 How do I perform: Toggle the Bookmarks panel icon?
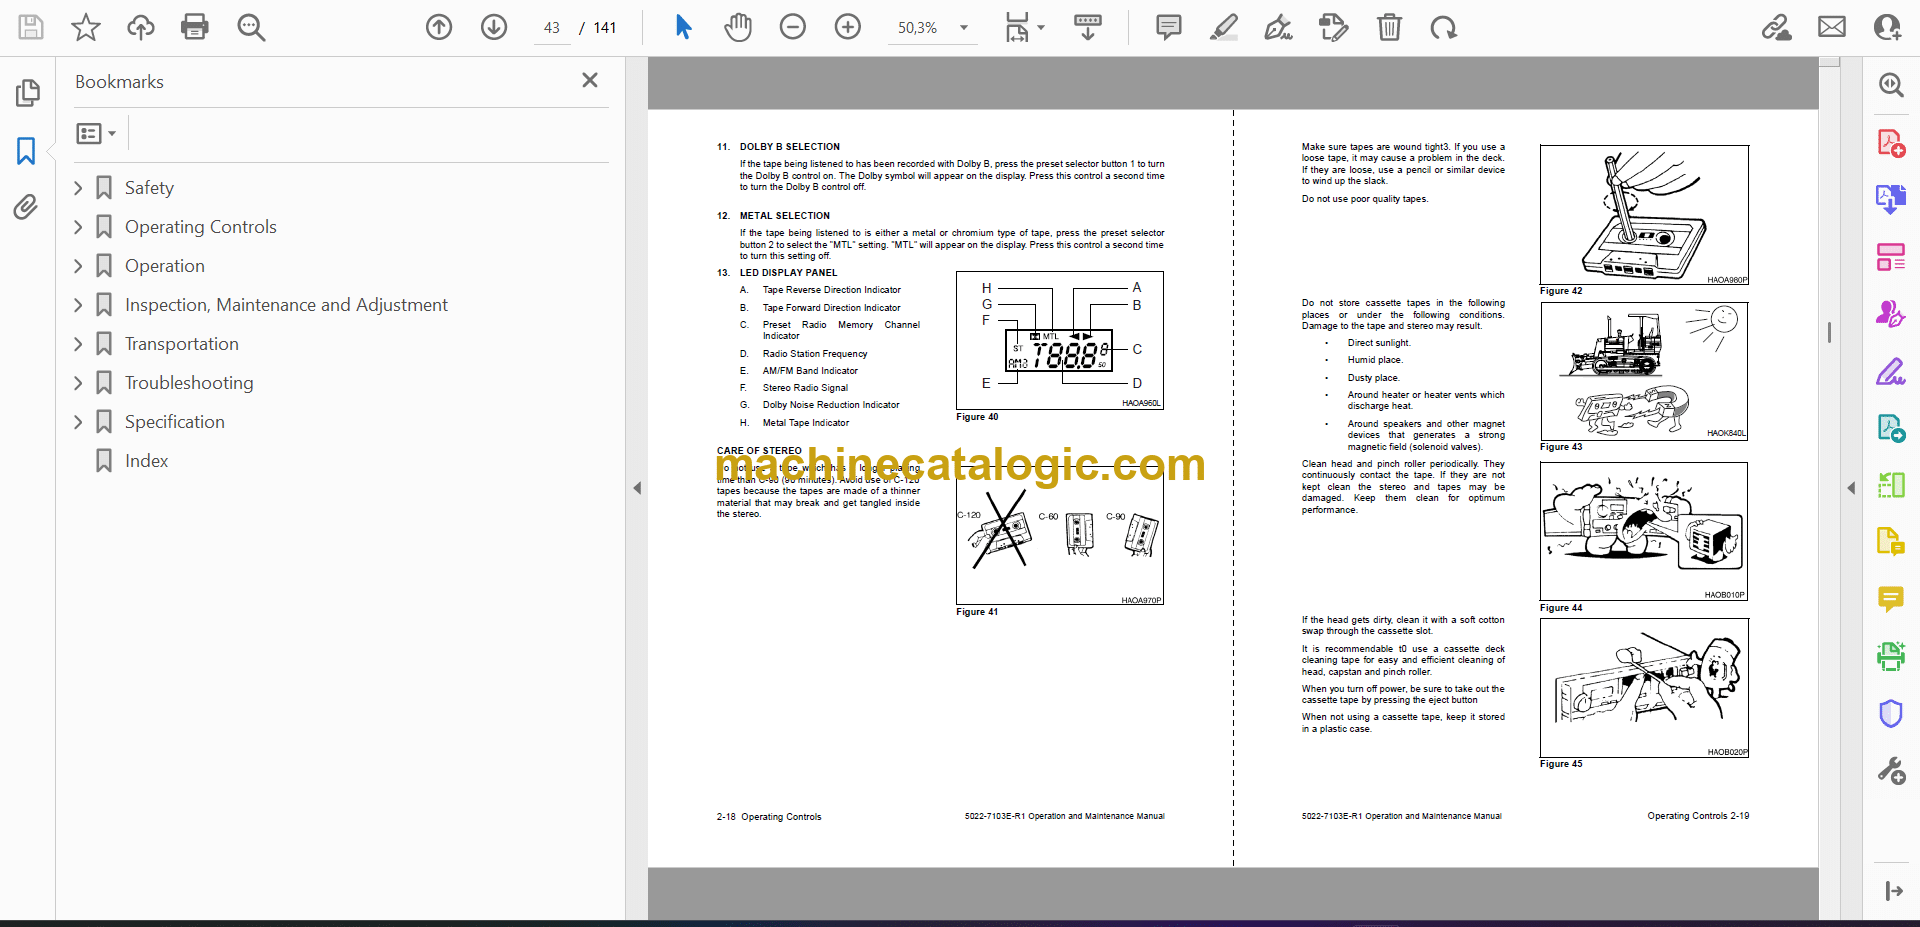tap(26, 151)
